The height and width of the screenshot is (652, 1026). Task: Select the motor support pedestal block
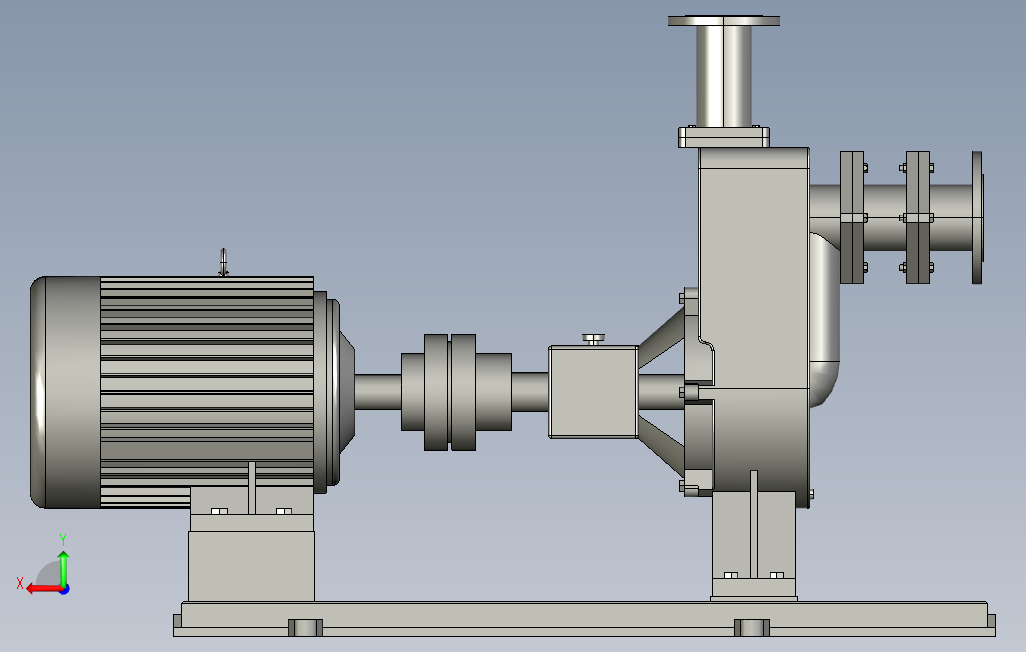[x=251, y=566]
